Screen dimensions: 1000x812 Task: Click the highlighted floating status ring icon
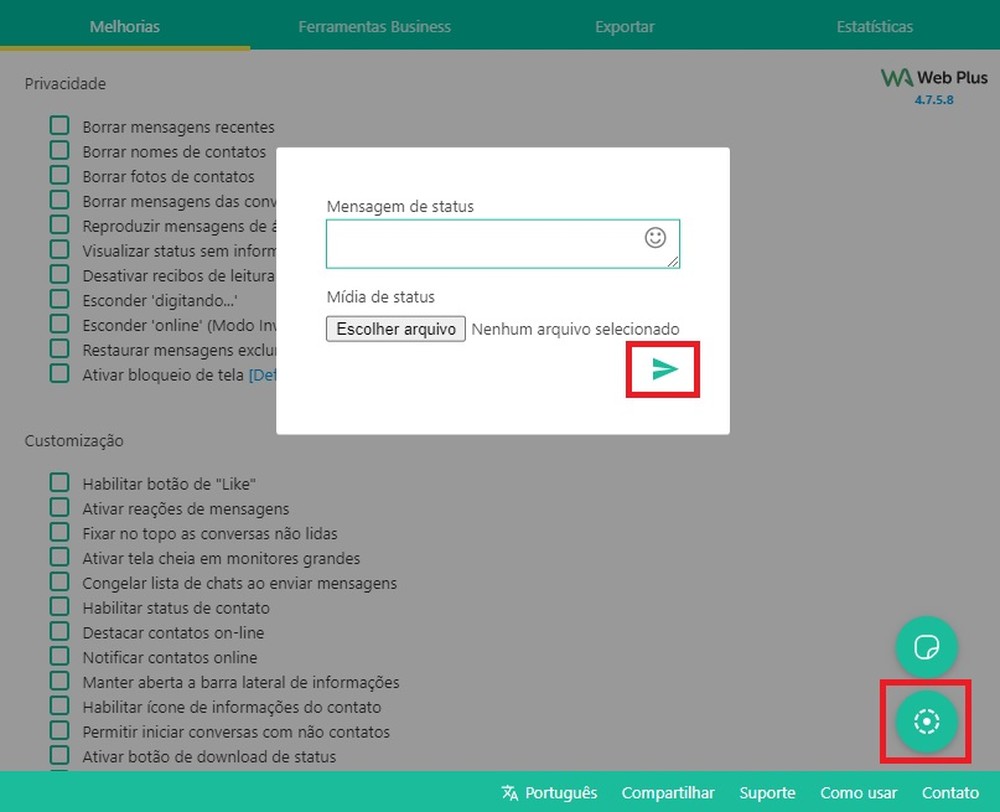click(925, 721)
